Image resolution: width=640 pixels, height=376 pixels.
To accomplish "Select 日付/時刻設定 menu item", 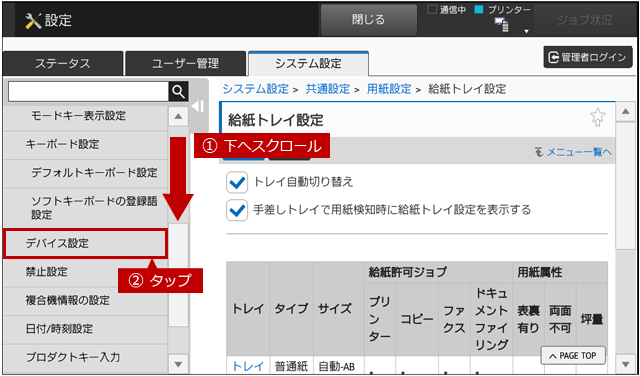I will click(85, 329).
